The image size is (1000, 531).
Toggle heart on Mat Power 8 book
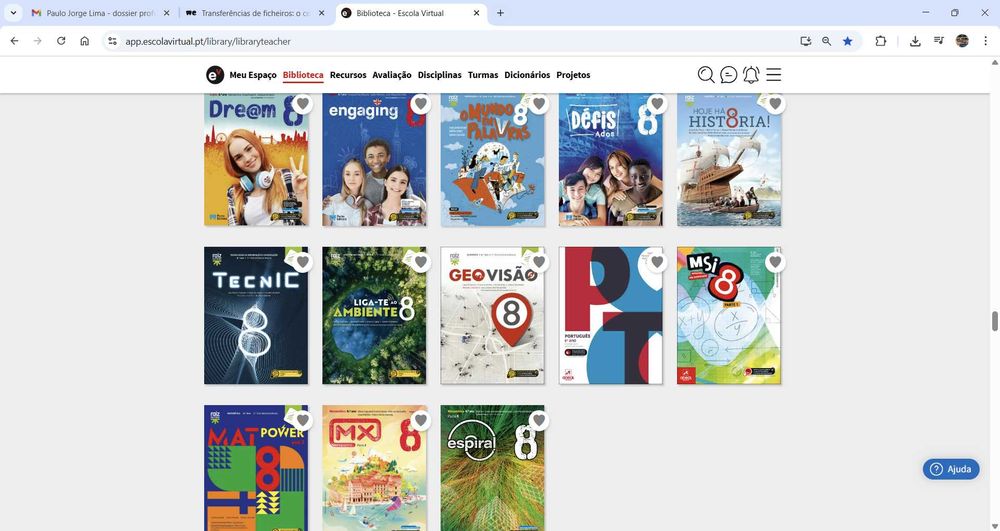tap(302, 420)
